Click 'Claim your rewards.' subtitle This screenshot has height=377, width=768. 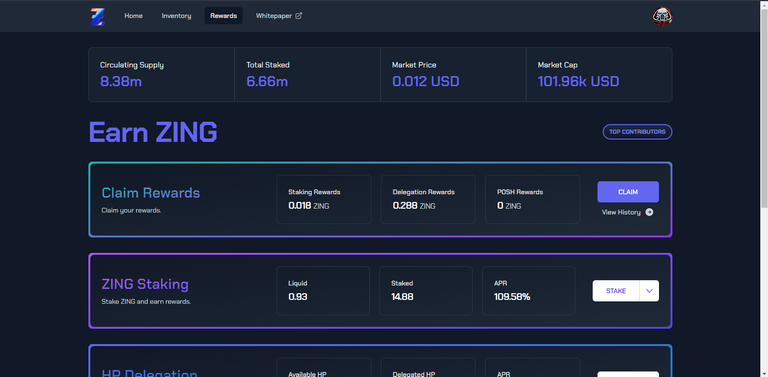point(131,211)
